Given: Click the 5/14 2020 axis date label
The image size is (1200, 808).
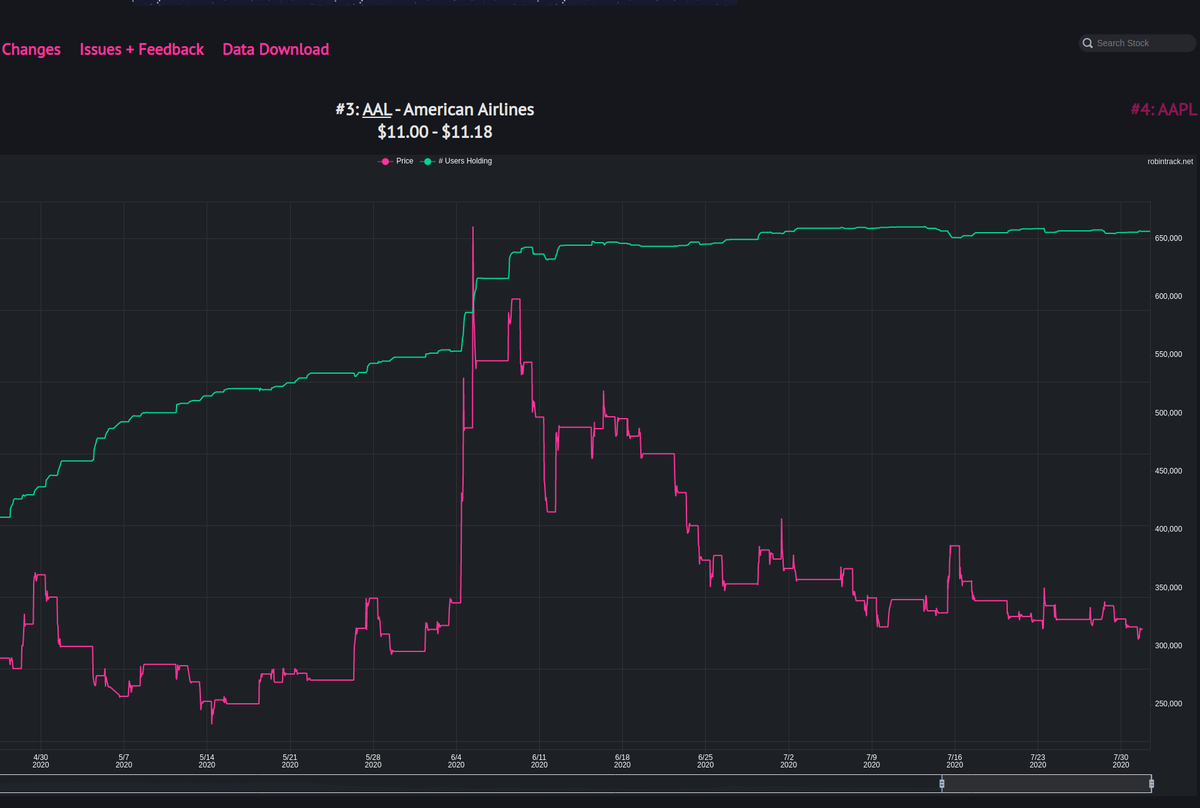Looking at the screenshot, I should 207,760.
